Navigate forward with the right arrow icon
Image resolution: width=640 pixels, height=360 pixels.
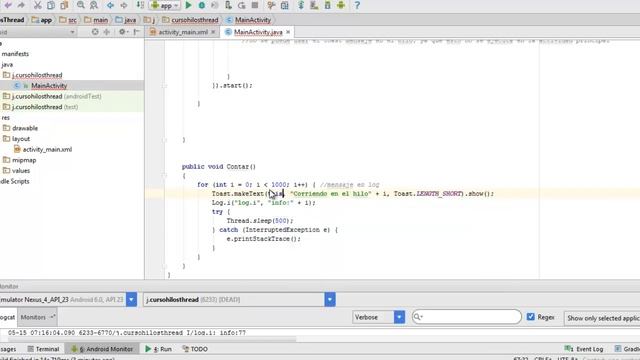pyautogui.click(x=124, y=5)
